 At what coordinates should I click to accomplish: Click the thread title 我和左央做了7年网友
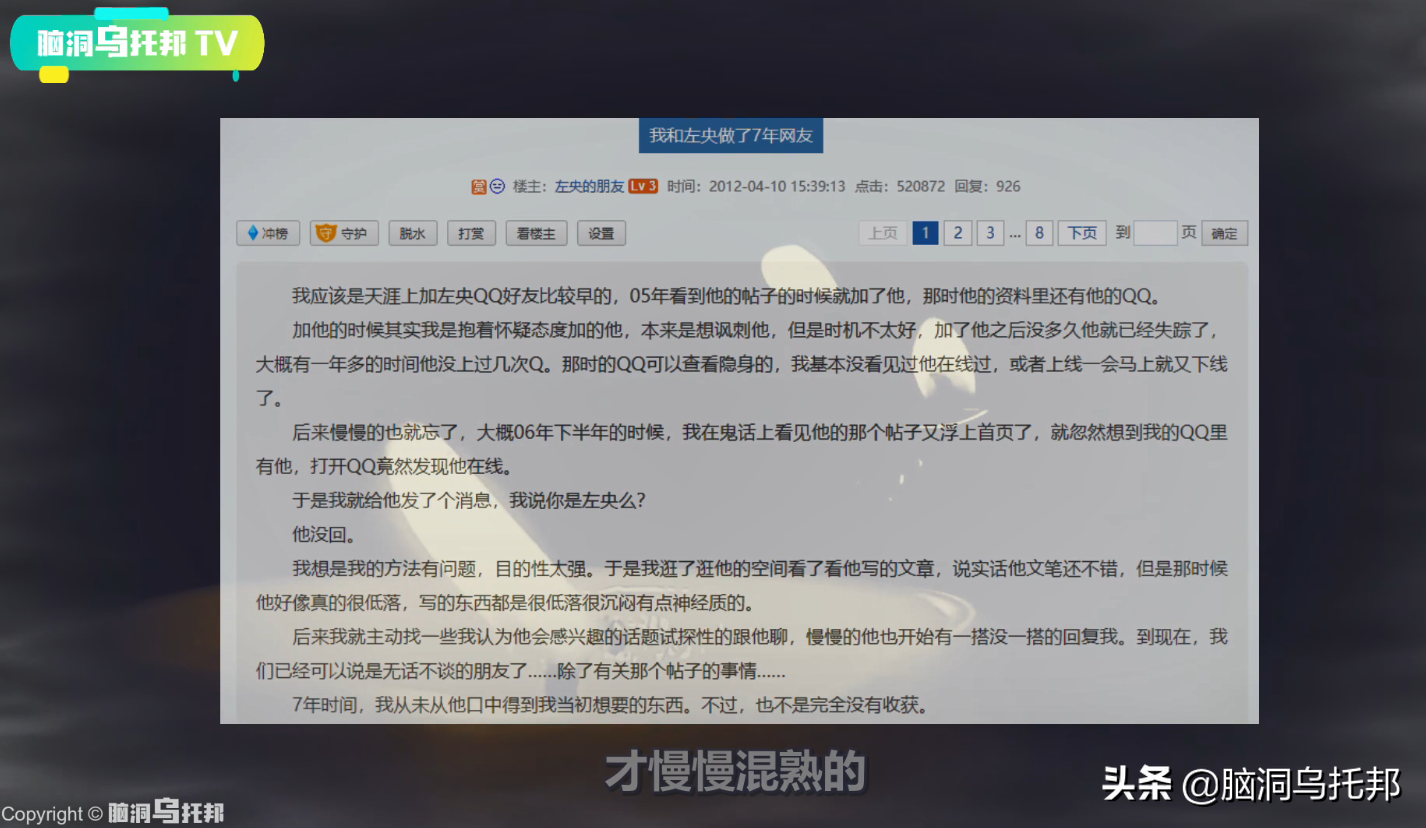coord(732,136)
